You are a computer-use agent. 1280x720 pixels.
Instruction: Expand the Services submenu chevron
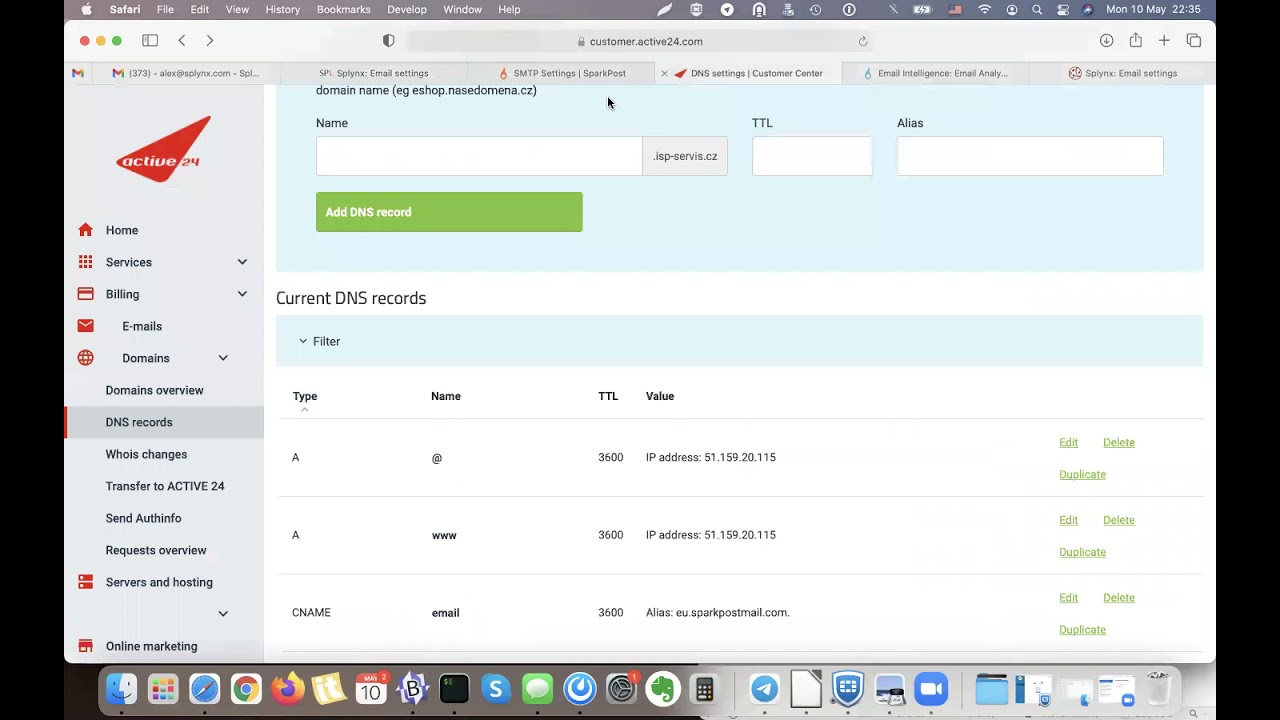pos(242,262)
